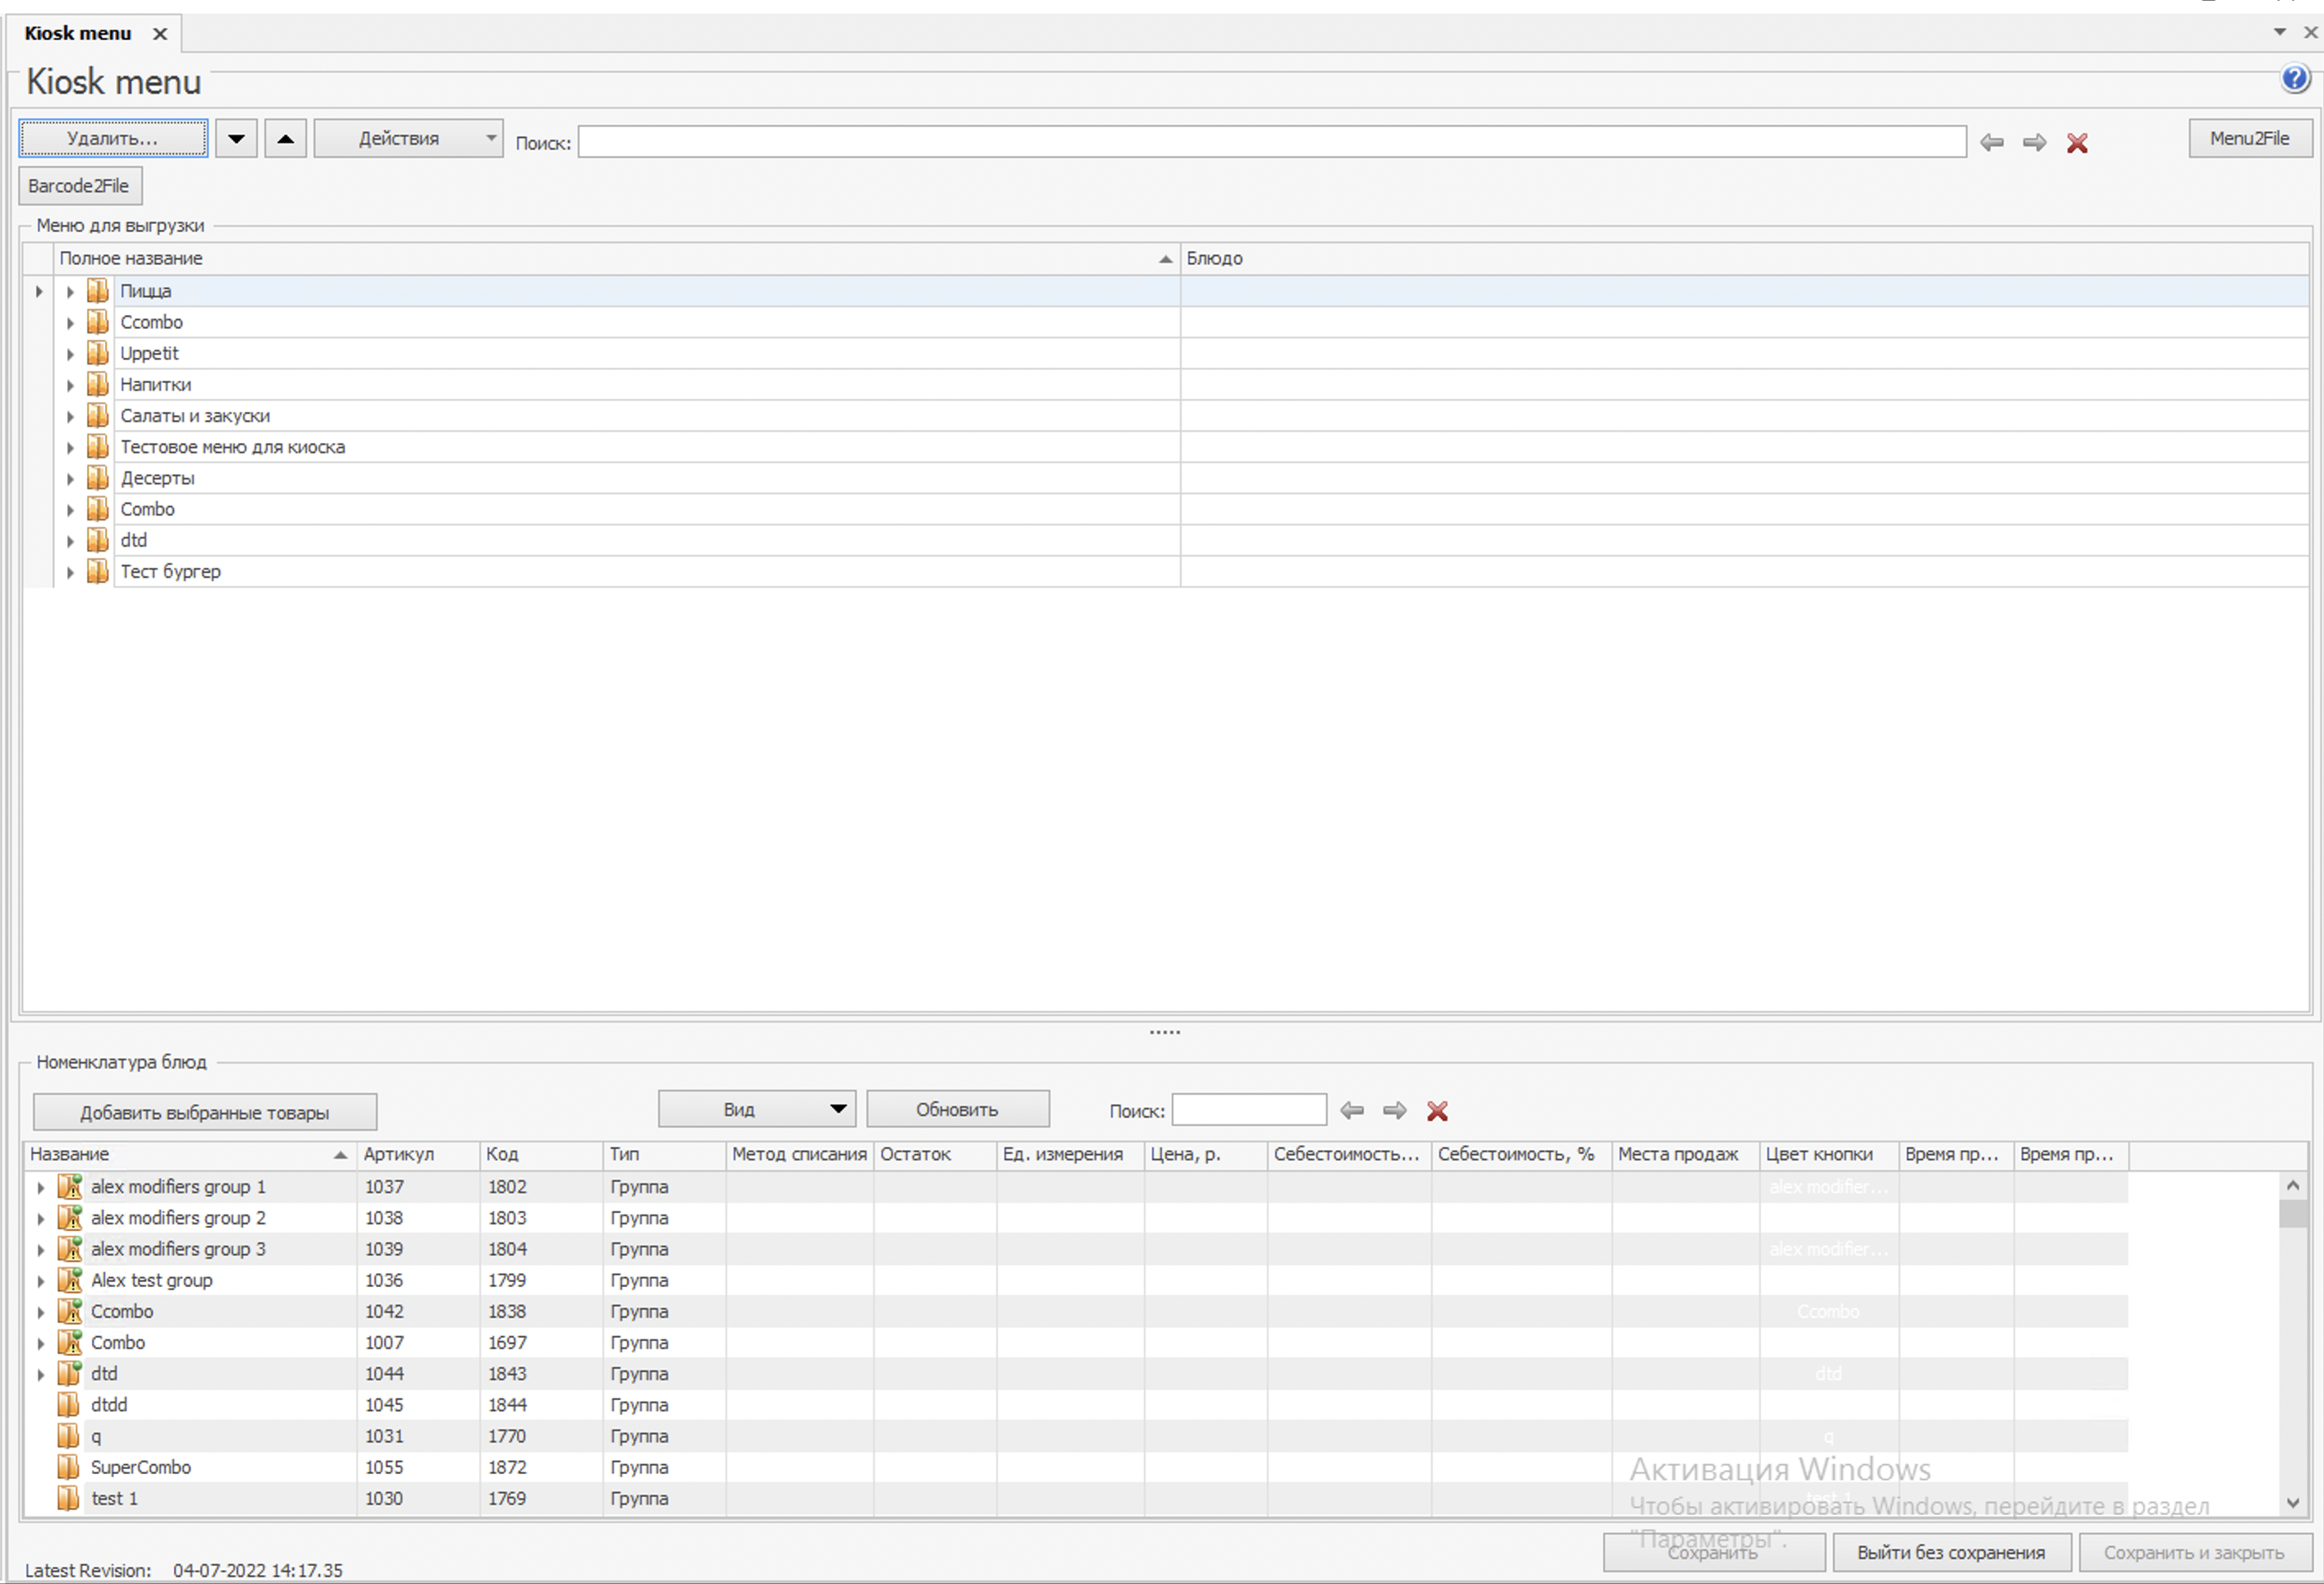Clear the nomenclature search with red X
The height and width of the screenshot is (1584, 2324).
(1437, 1110)
